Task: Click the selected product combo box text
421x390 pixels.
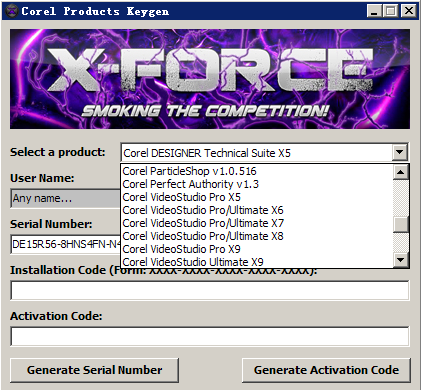Action: tap(207, 153)
